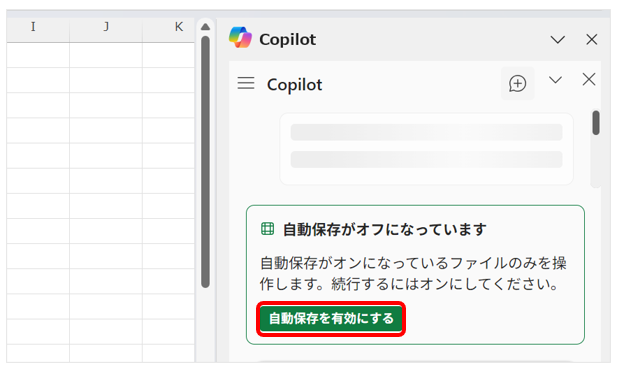Start a new chat with the plus bubble icon

pyautogui.click(x=517, y=84)
